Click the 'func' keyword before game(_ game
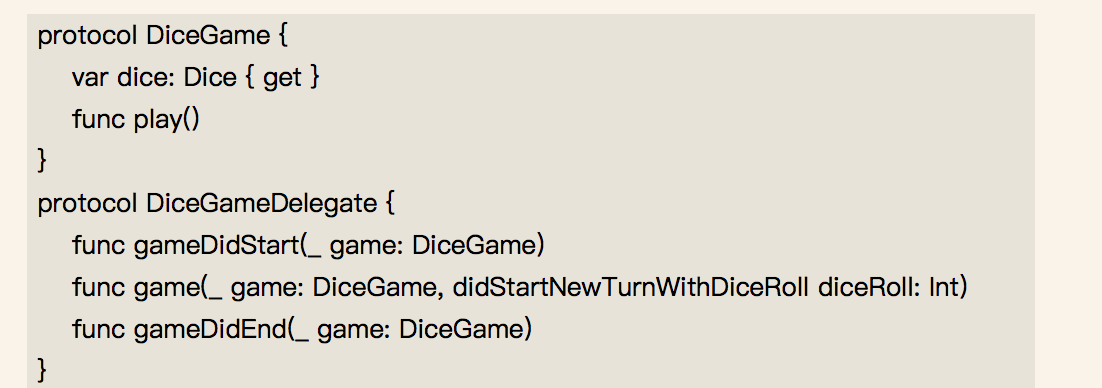 (x=98, y=287)
